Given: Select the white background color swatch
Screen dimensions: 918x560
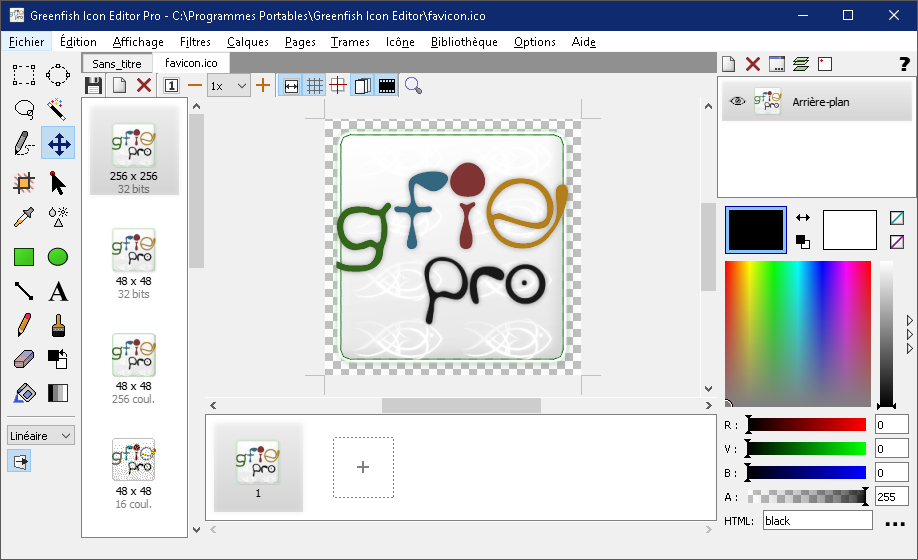Looking at the screenshot, I should (850, 230).
